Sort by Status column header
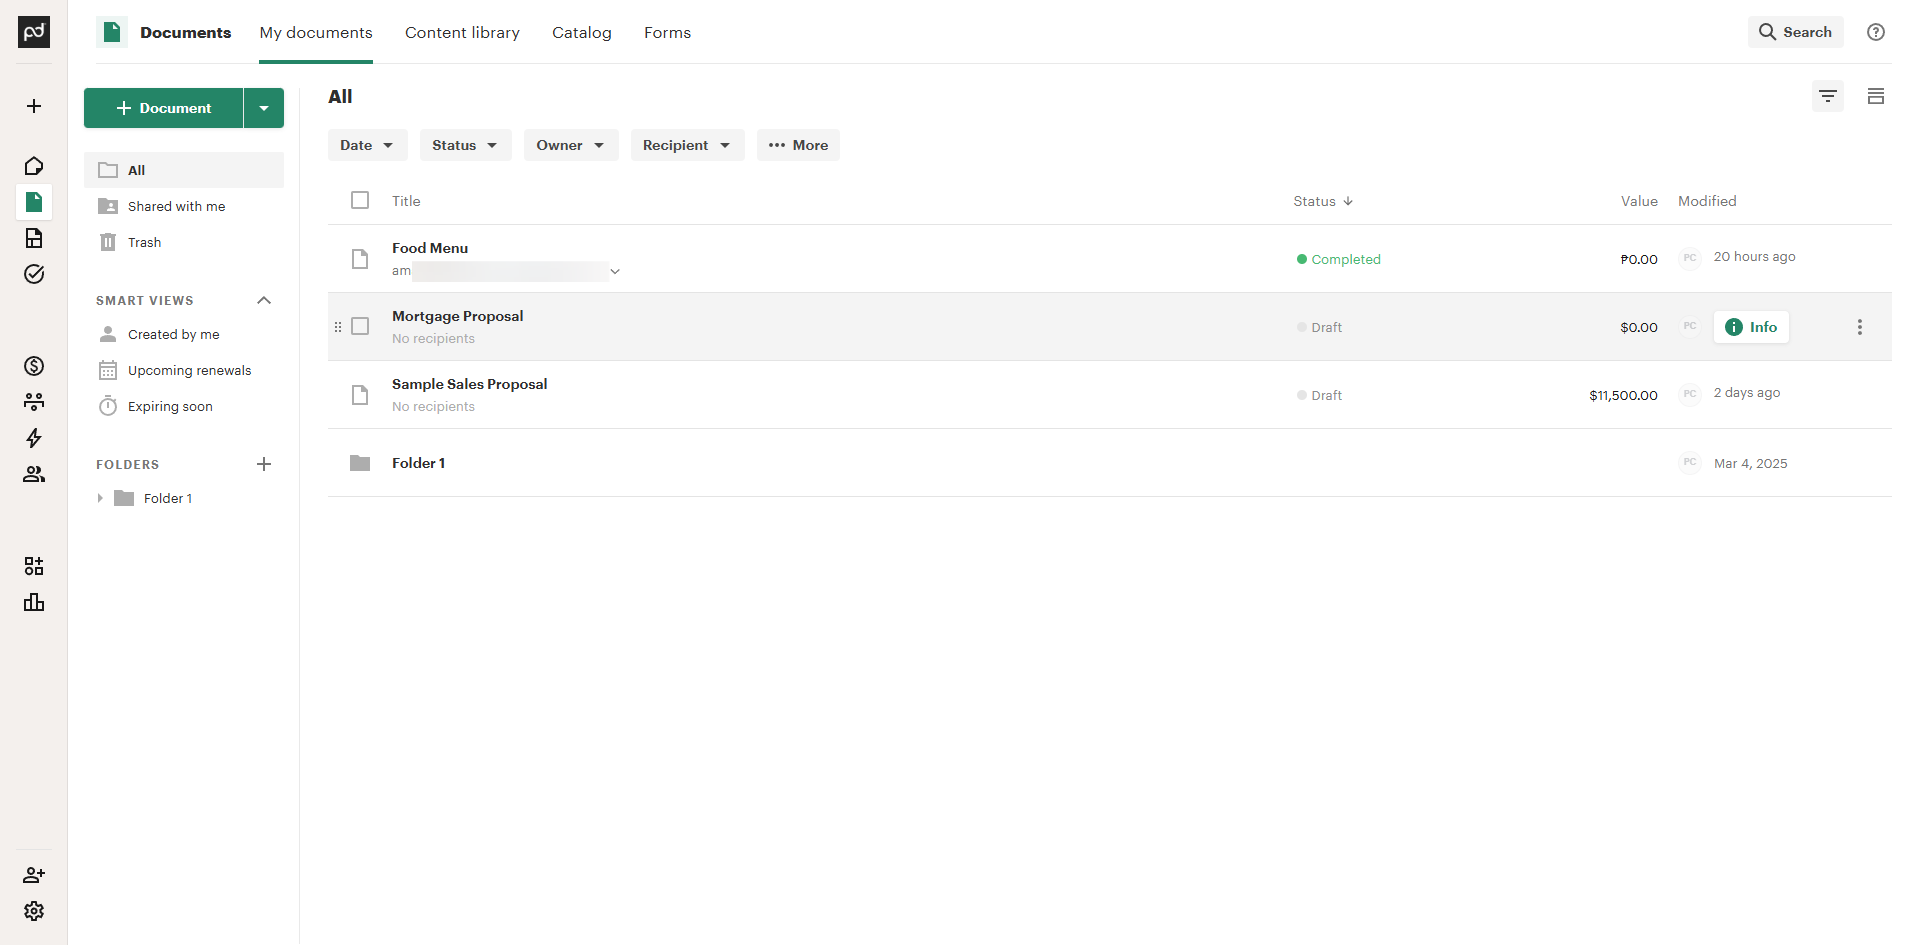The image size is (1920, 945). tap(1323, 201)
